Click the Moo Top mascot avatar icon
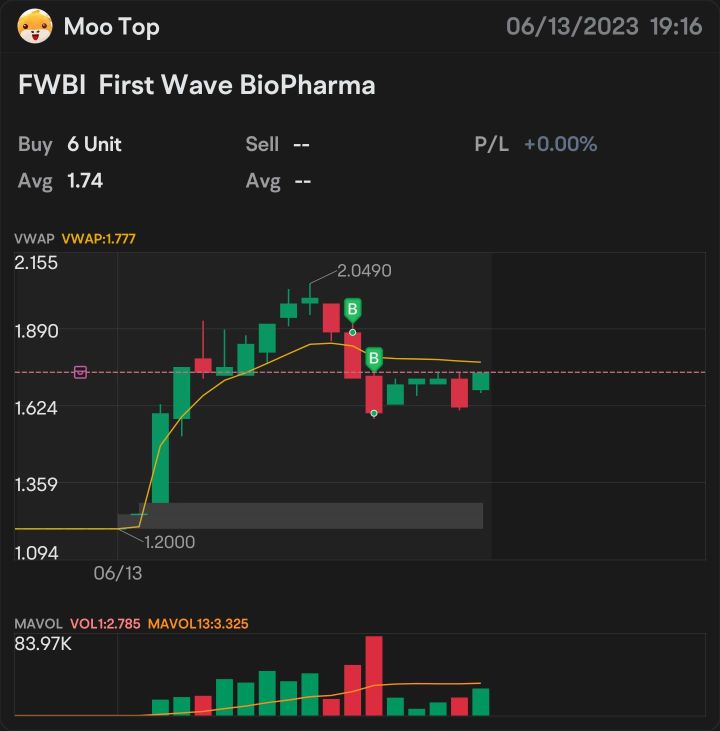This screenshot has width=720, height=731. pos(35,26)
